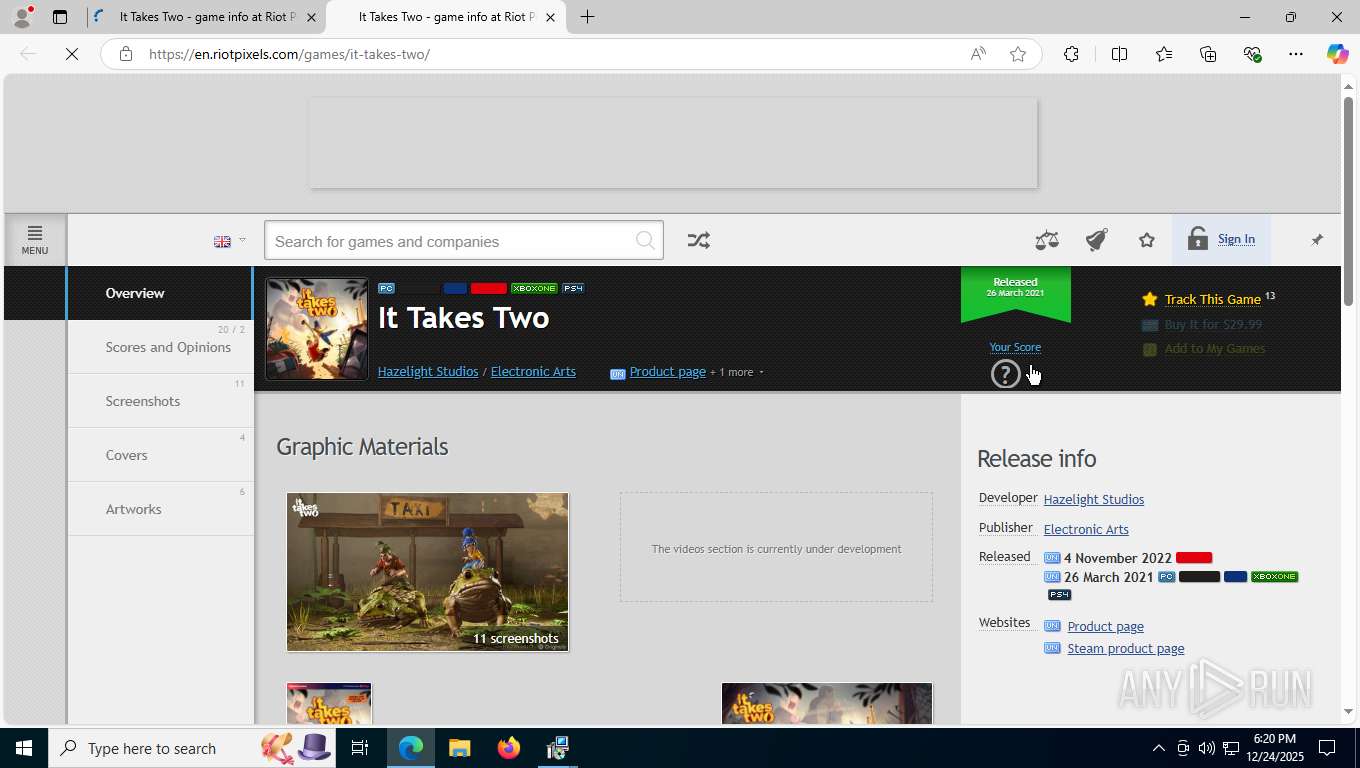Open Settings and more ellipsis menu
This screenshot has height=768, width=1360.
(x=1296, y=54)
